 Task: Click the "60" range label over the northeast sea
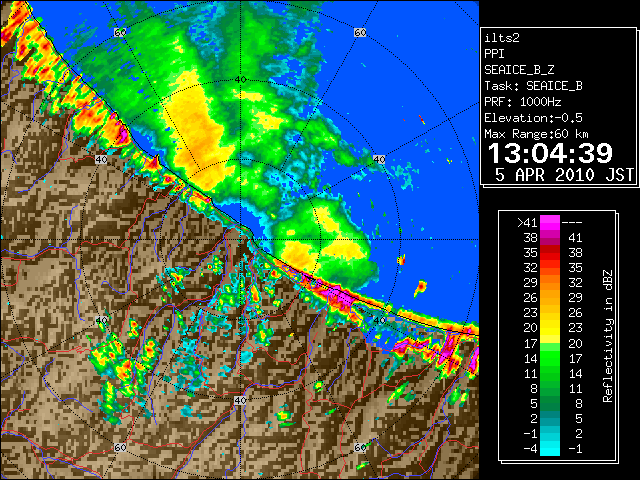coord(360,32)
